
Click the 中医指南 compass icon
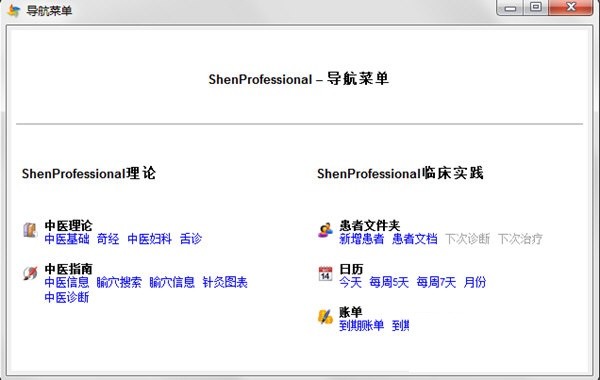(x=30, y=273)
